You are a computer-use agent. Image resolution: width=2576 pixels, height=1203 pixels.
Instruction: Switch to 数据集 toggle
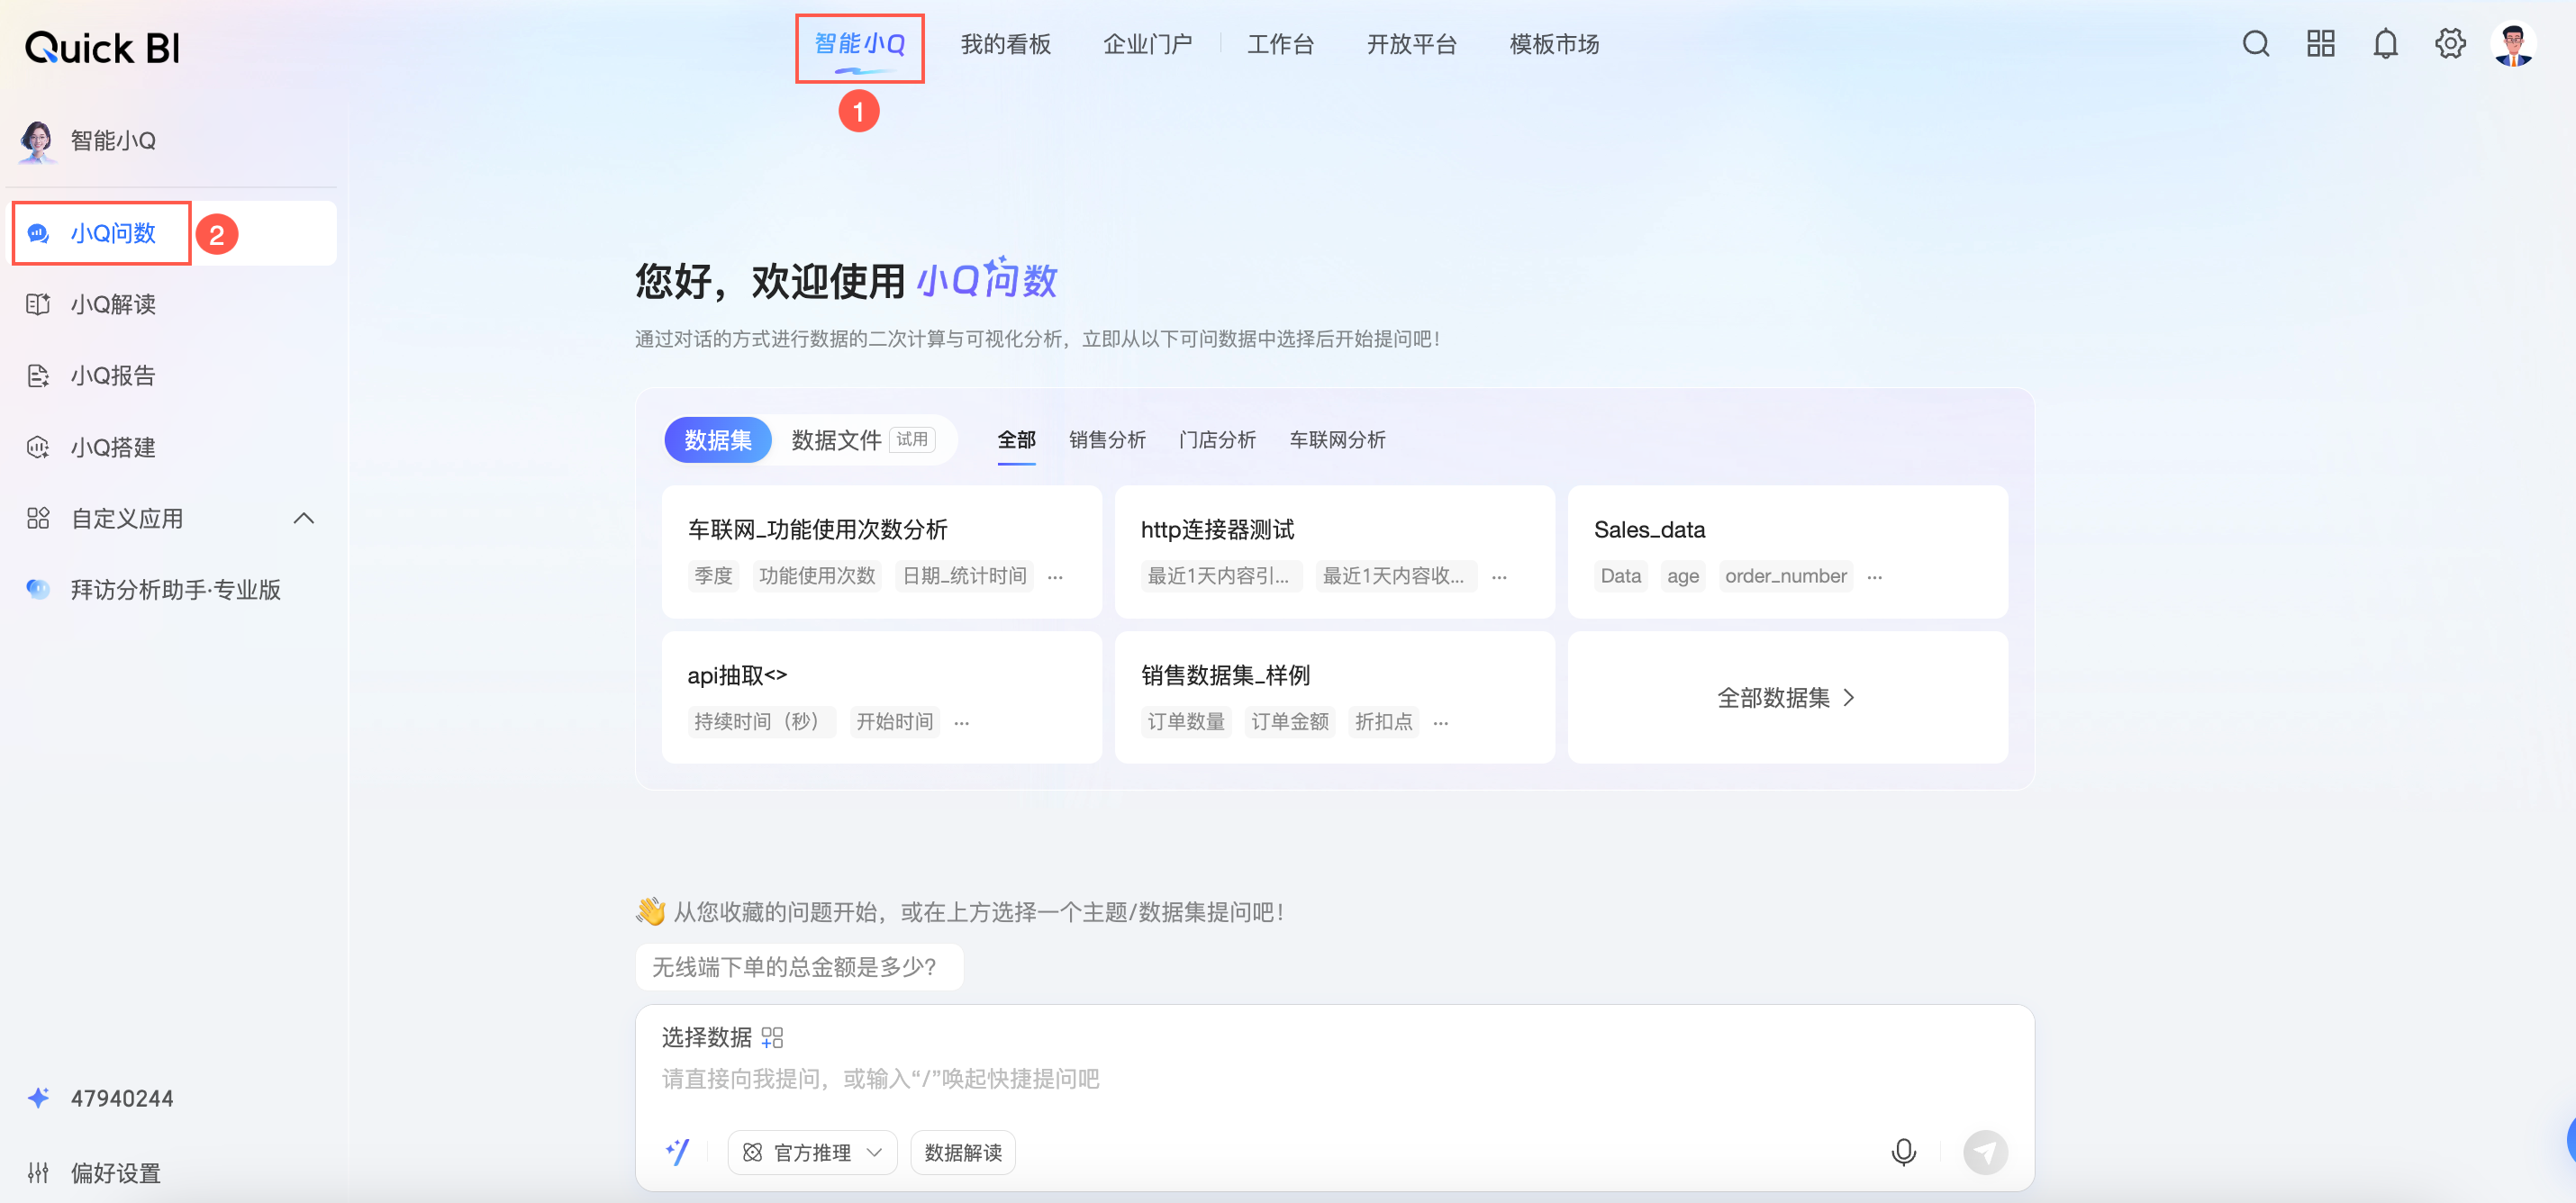click(718, 440)
